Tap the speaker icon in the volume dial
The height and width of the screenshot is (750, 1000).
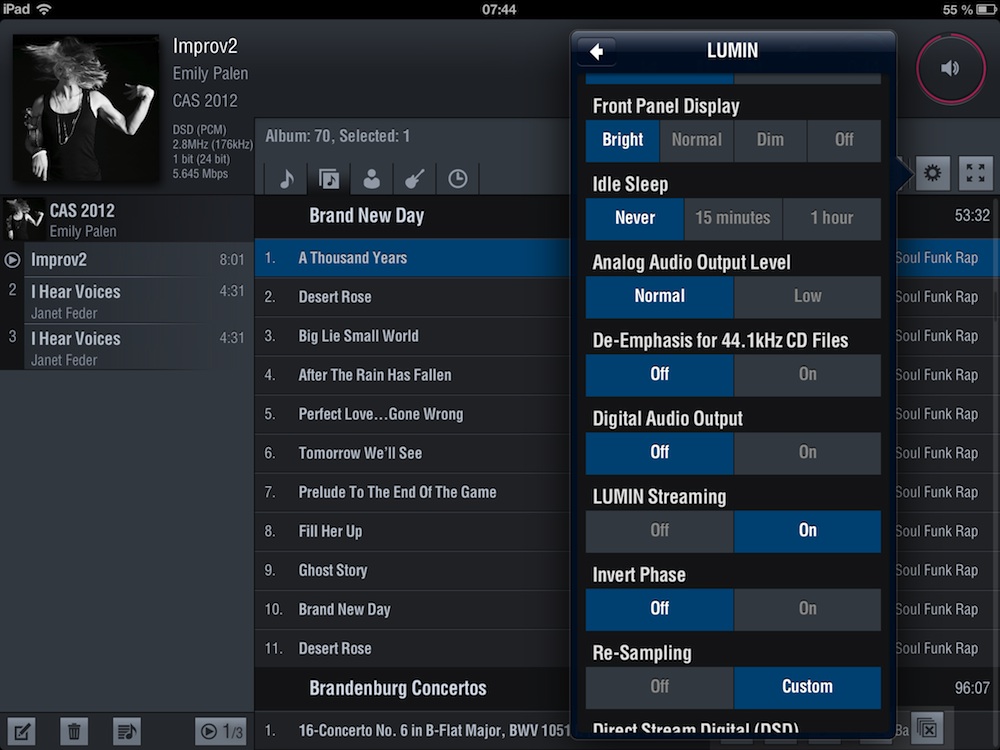(950, 68)
